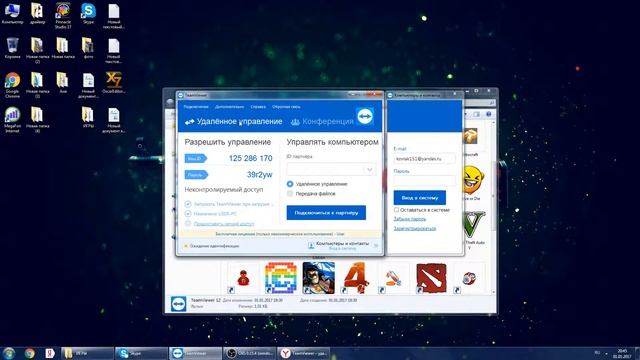Click the Clash Royale shortcut in Explorer
Viewport: 640px width, 360px height.
tap(318, 278)
